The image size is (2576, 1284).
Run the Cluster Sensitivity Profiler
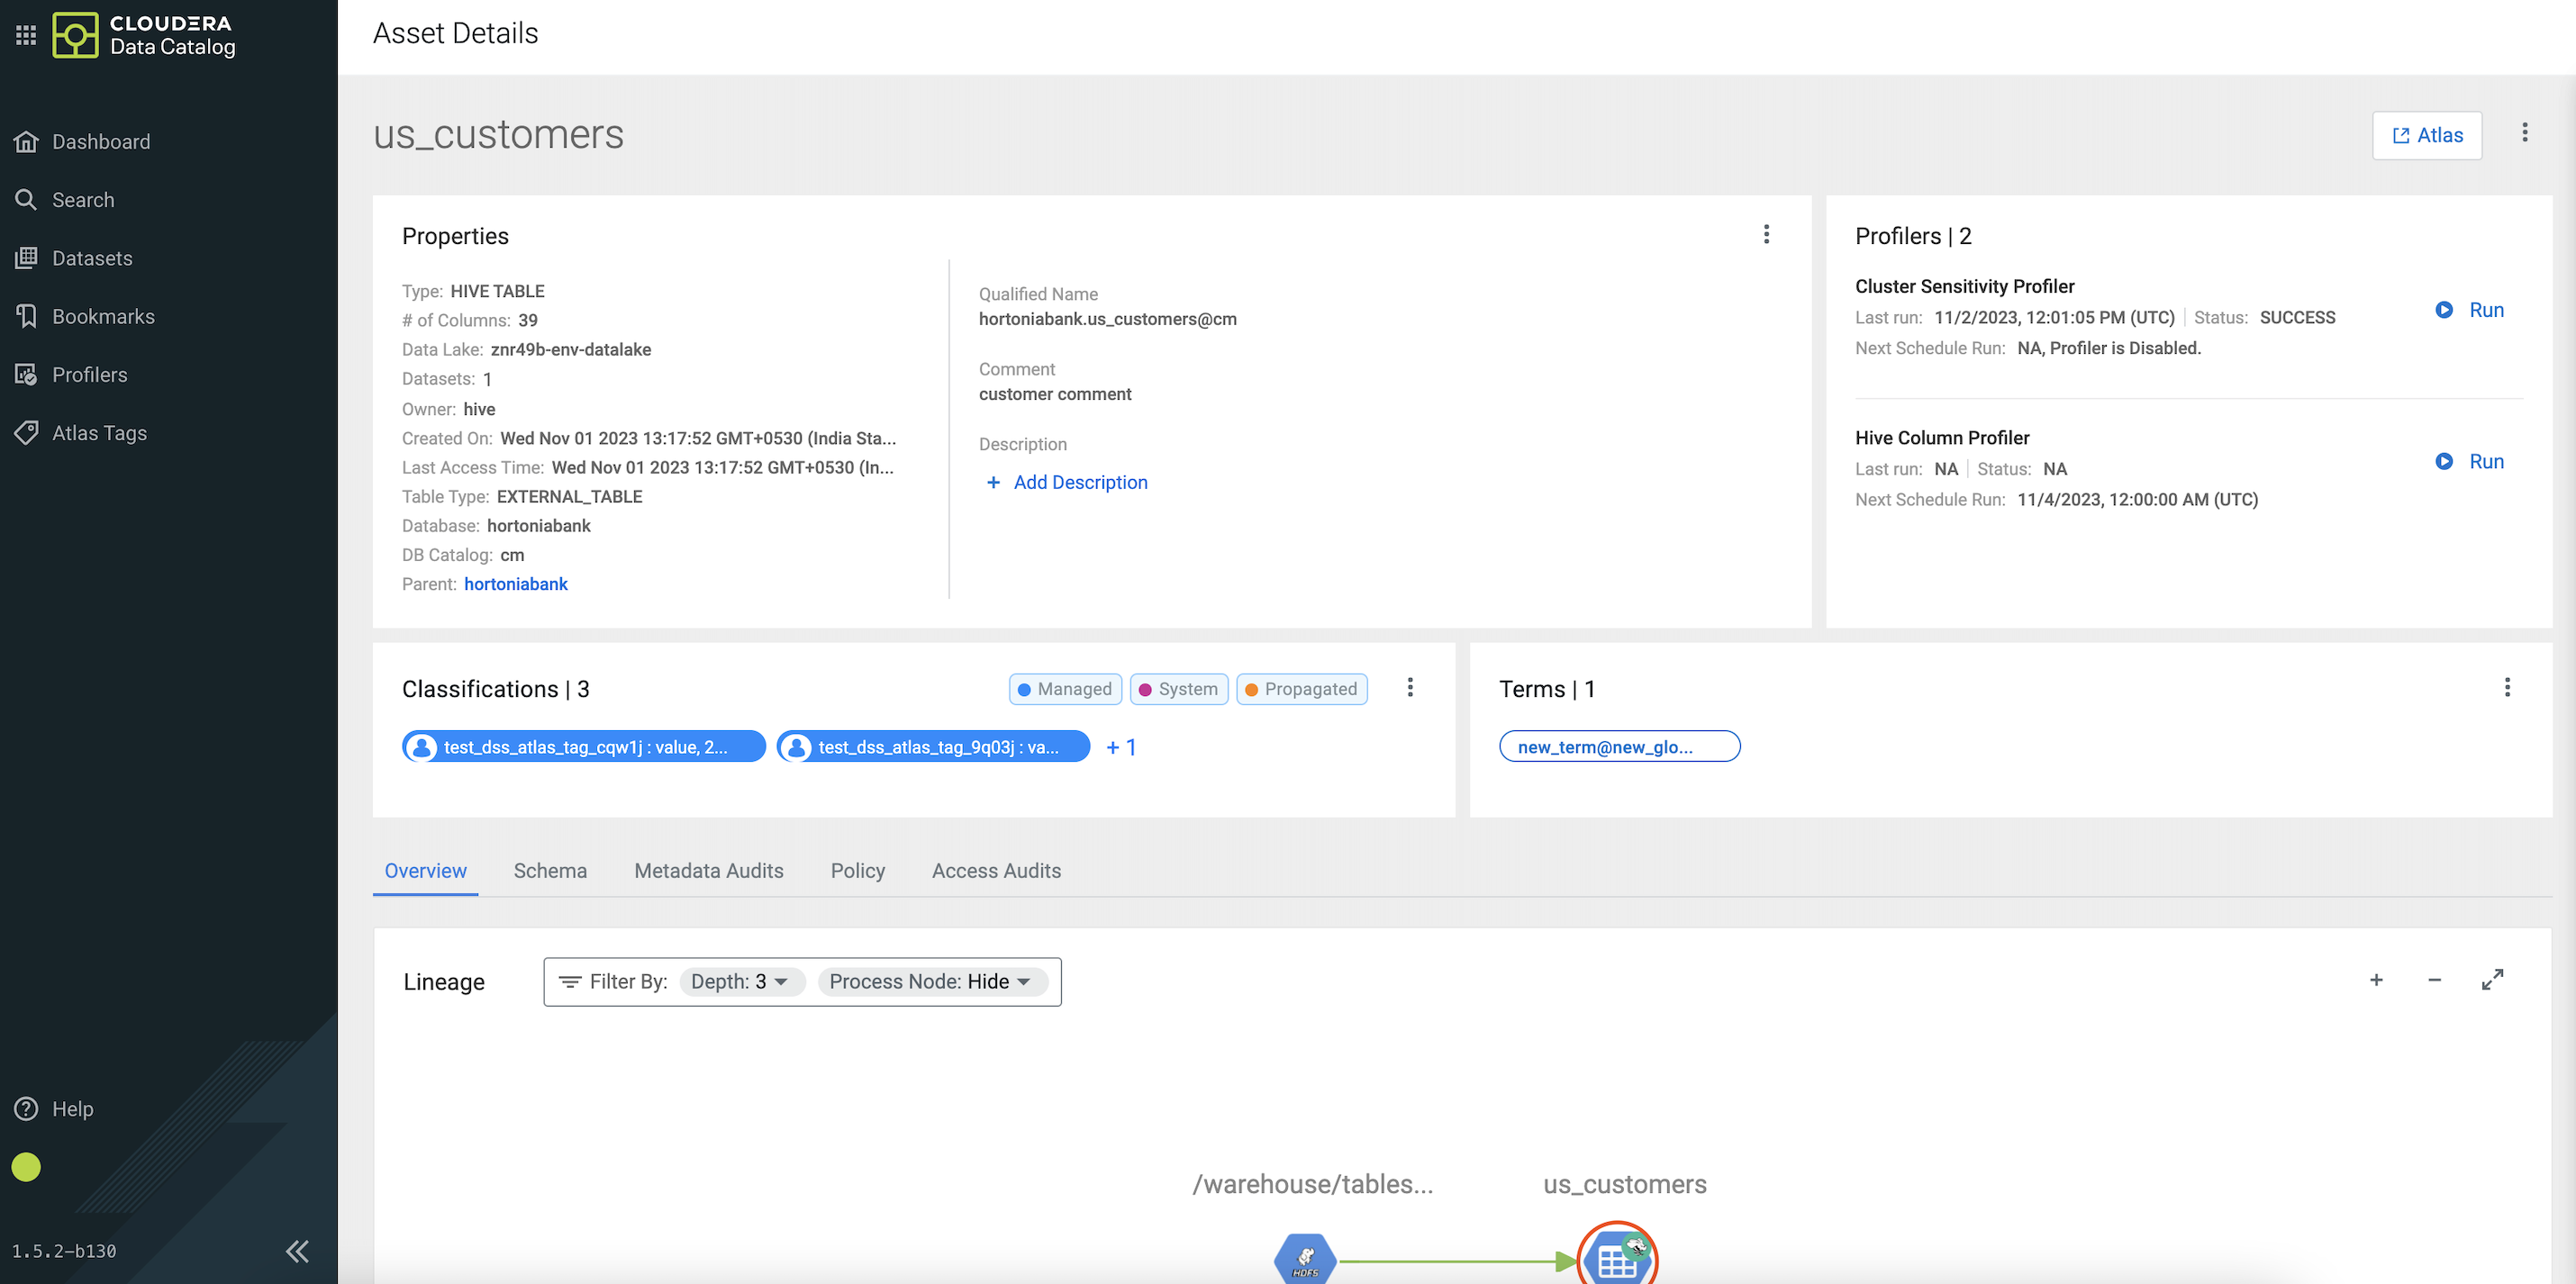click(x=2470, y=310)
